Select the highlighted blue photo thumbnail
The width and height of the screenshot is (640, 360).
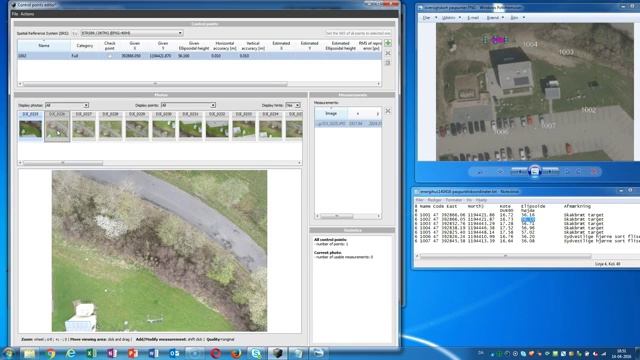point(30,127)
